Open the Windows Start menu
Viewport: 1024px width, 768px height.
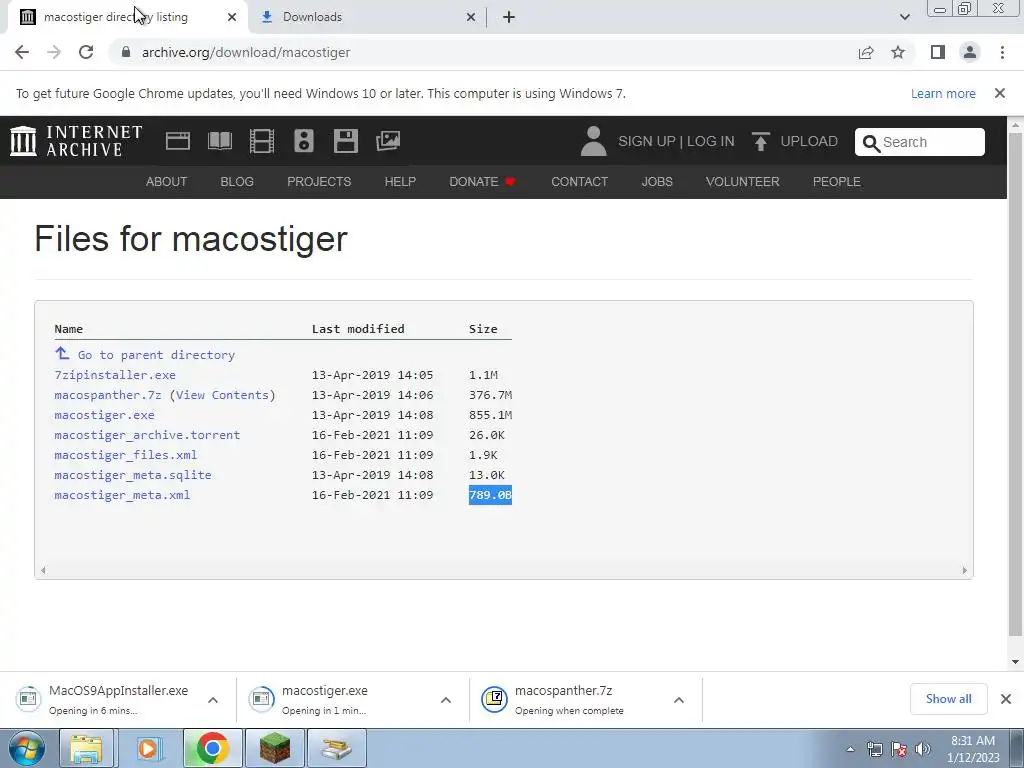[25, 748]
